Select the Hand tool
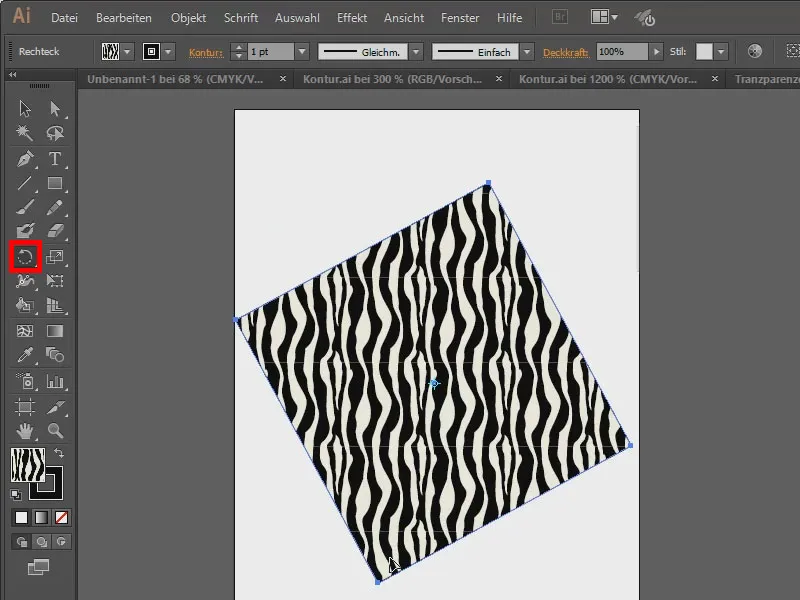This screenshot has height=600, width=800. click(x=24, y=431)
